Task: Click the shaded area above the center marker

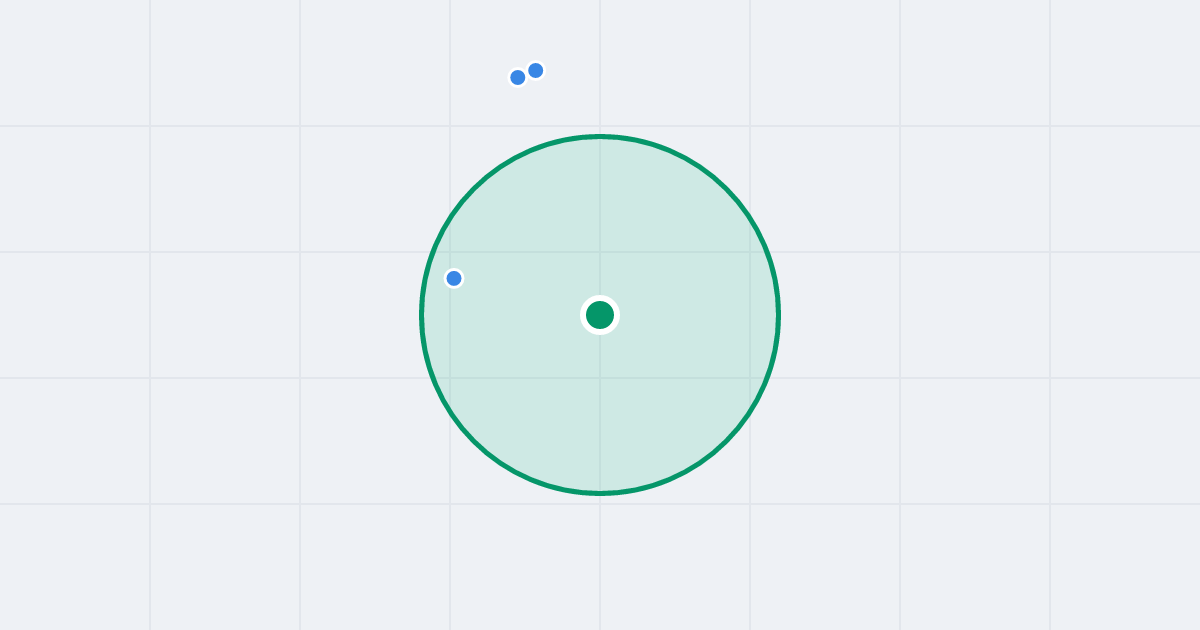Action: (600, 215)
